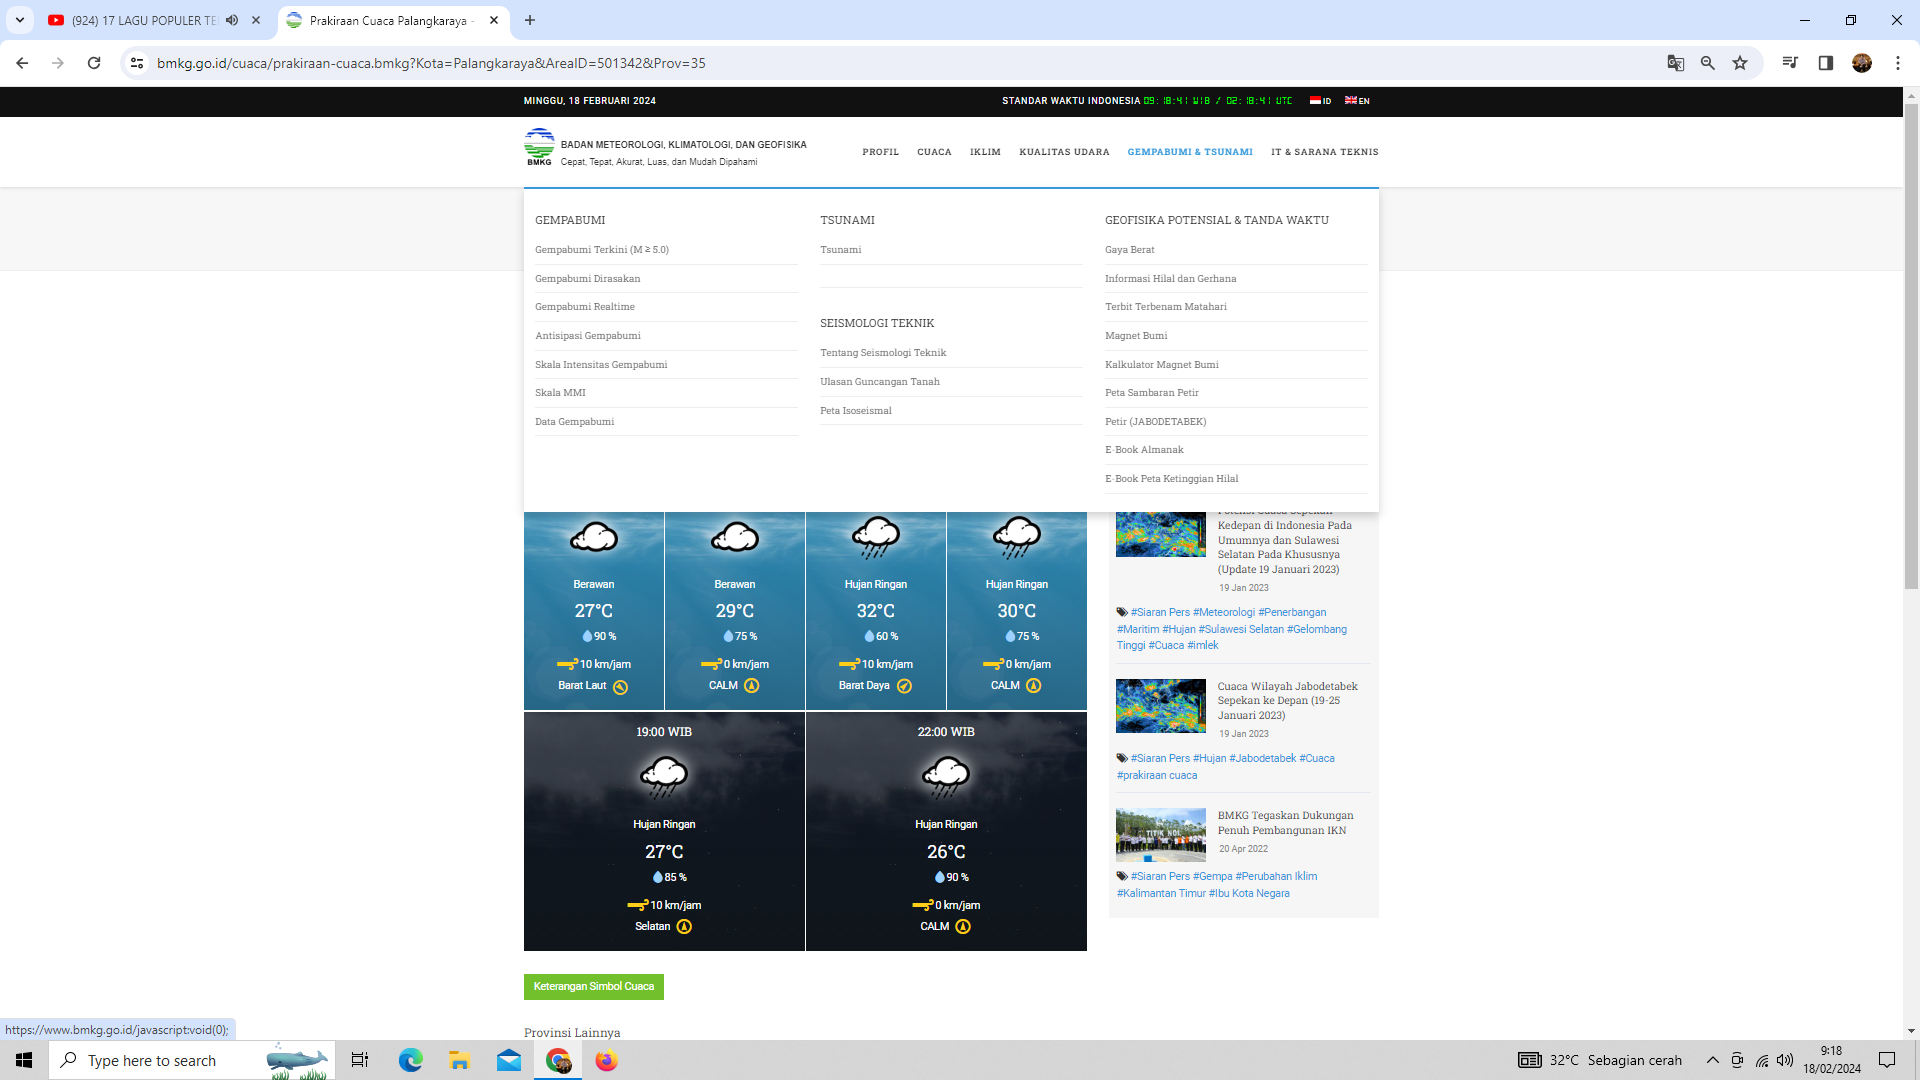The height and width of the screenshot is (1080, 1920).
Task: Open the Tentang Seismologi Teknik link
Action: [x=883, y=353]
